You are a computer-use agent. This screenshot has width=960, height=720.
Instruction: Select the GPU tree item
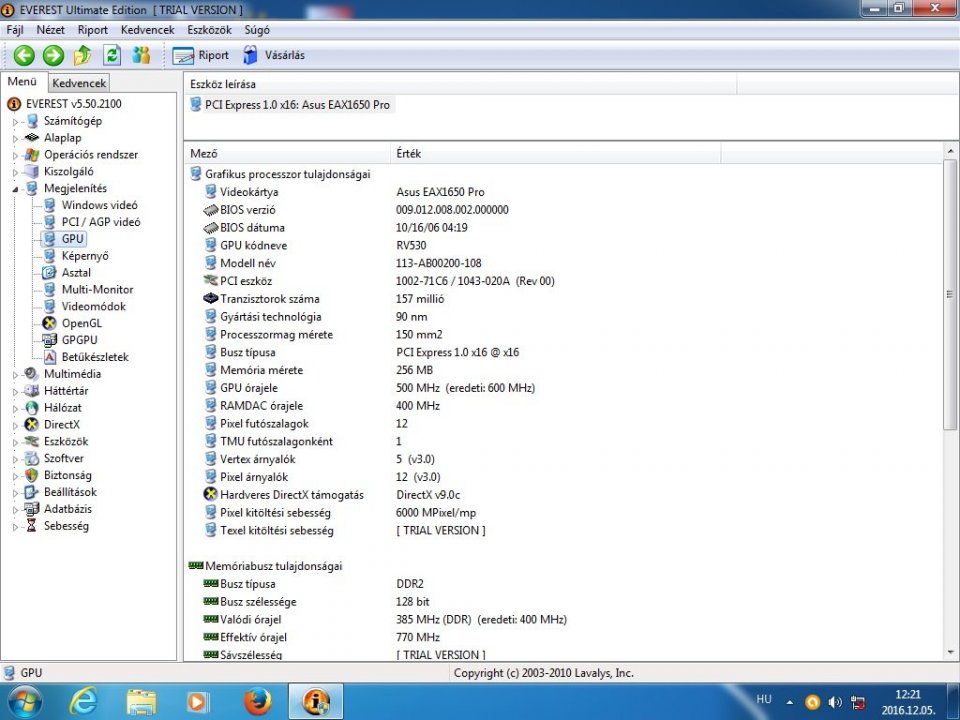(x=72, y=239)
